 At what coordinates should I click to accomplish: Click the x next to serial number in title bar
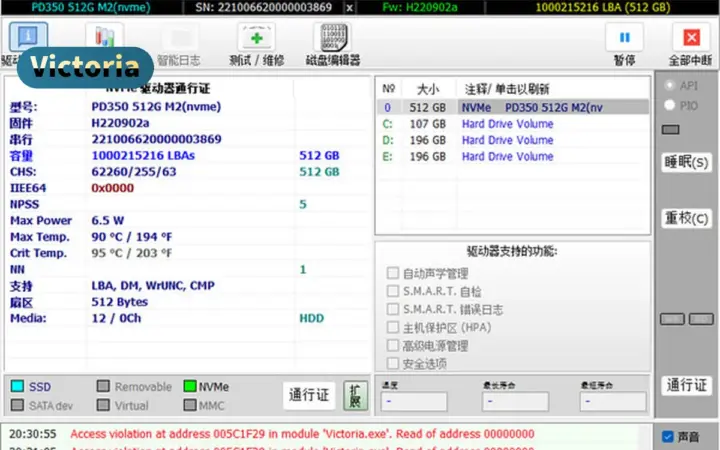[350, 7]
